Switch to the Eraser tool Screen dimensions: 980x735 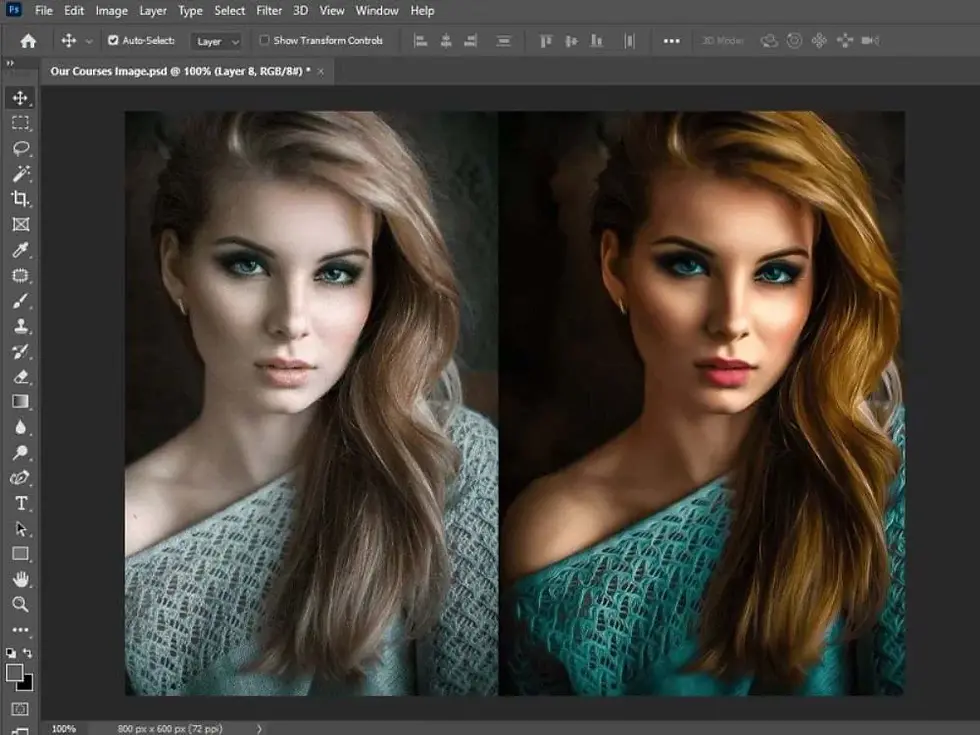[20, 377]
